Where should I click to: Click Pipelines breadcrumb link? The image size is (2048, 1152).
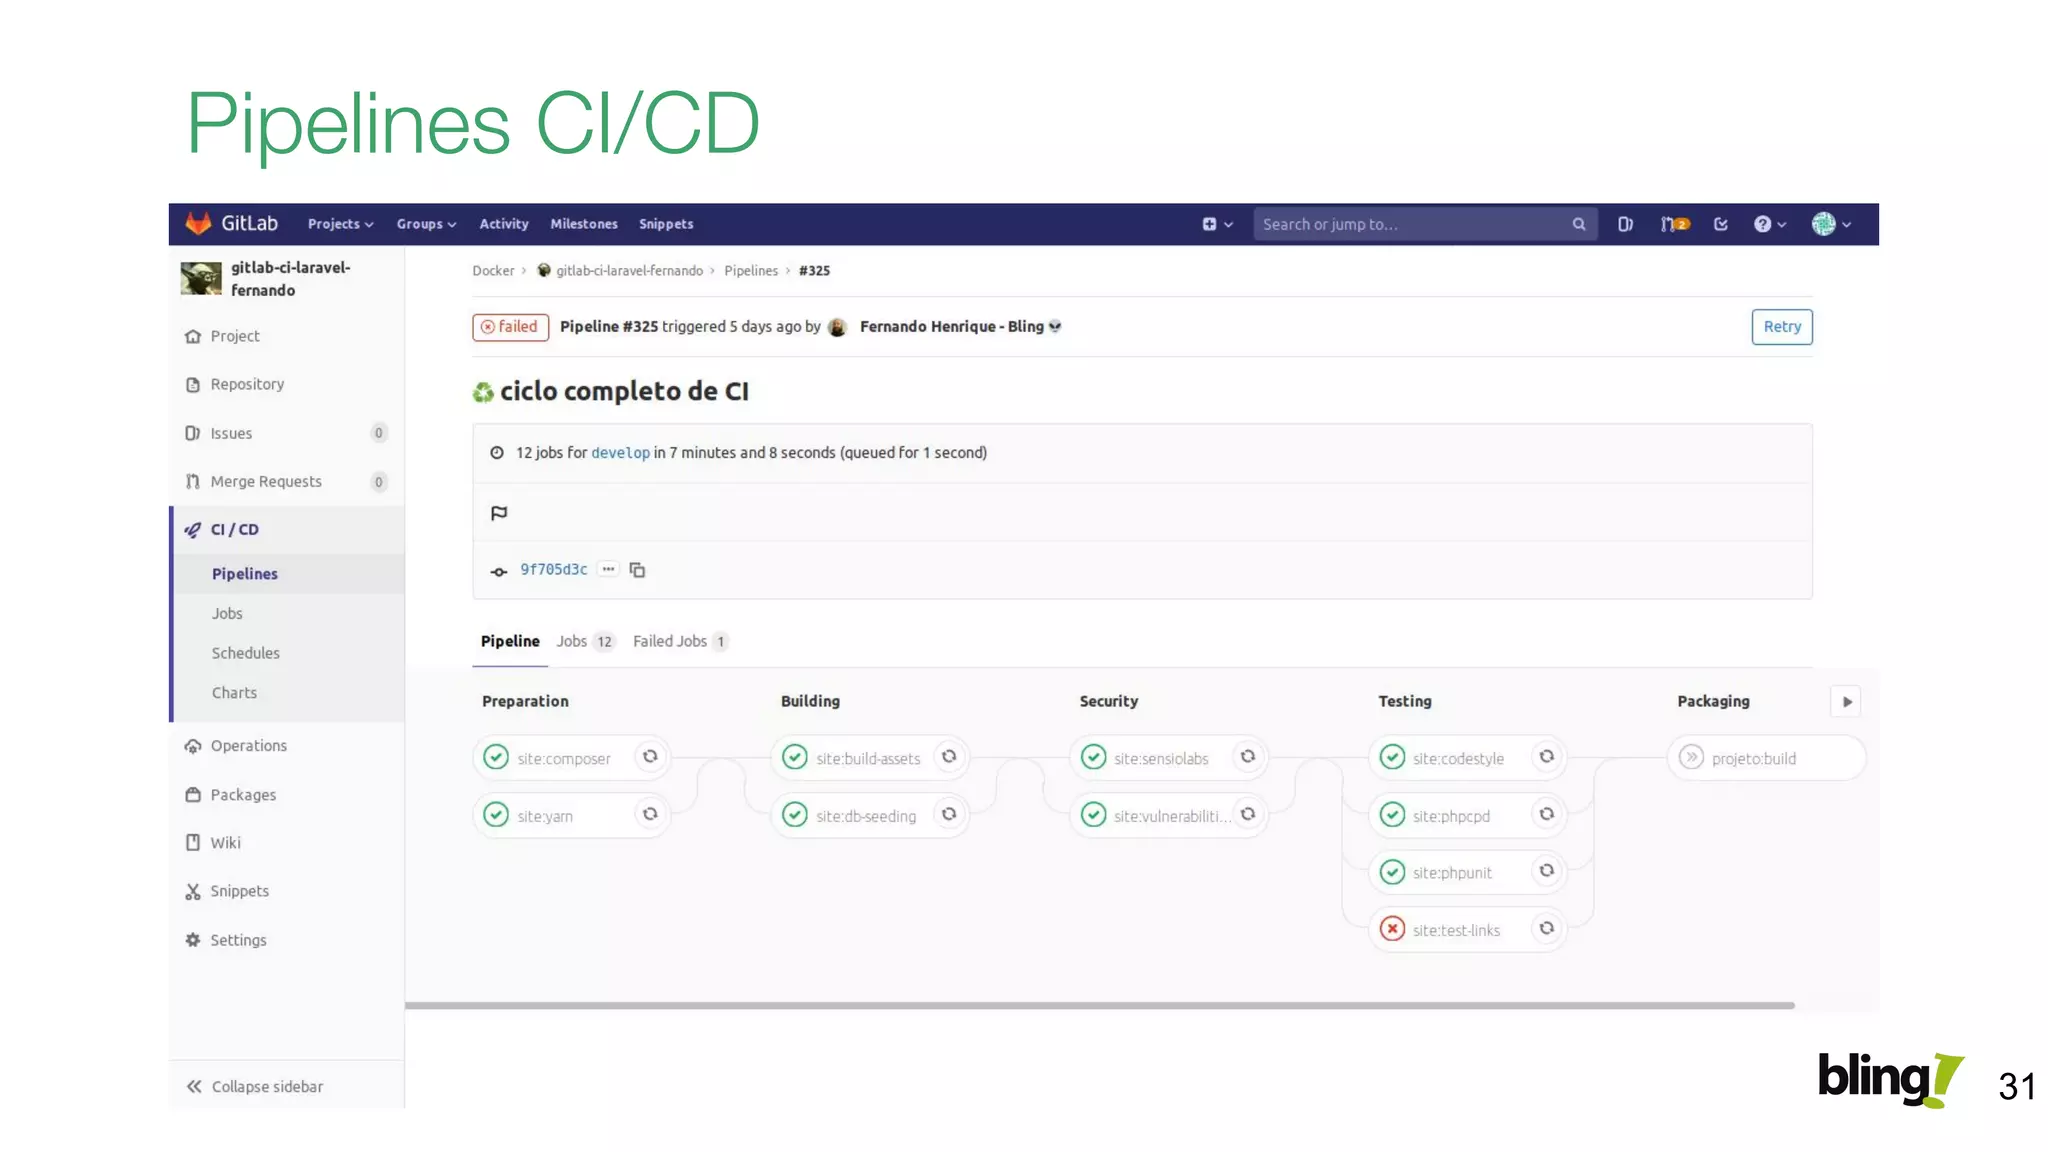click(x=751, y=271)
